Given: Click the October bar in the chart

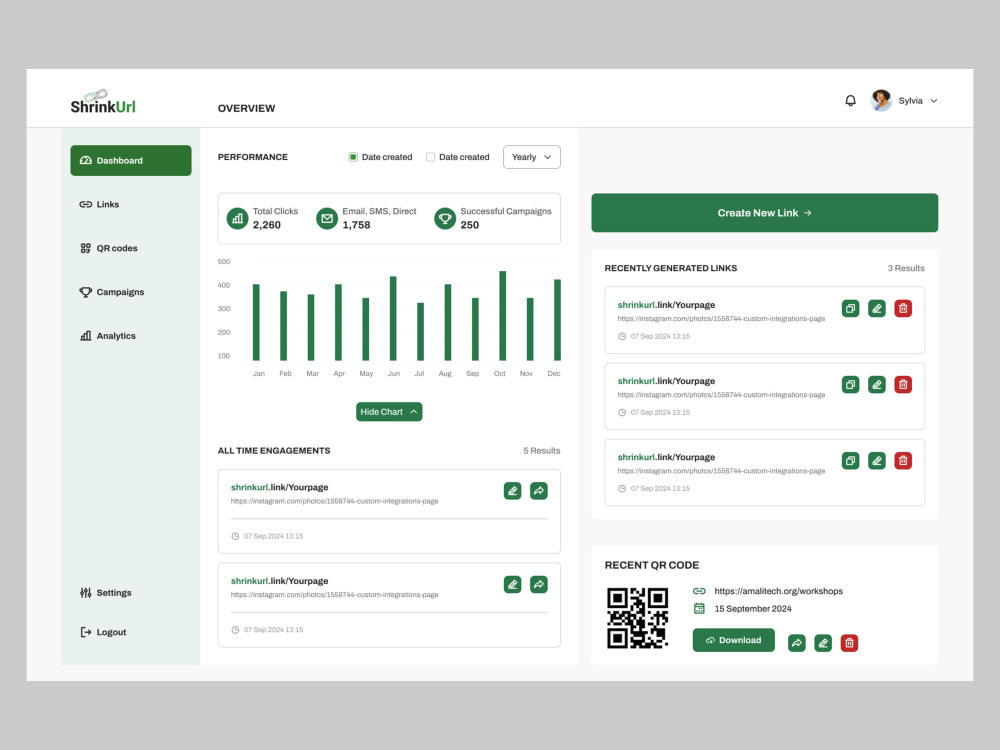Looking at the screenshot, I should point(503,316).
